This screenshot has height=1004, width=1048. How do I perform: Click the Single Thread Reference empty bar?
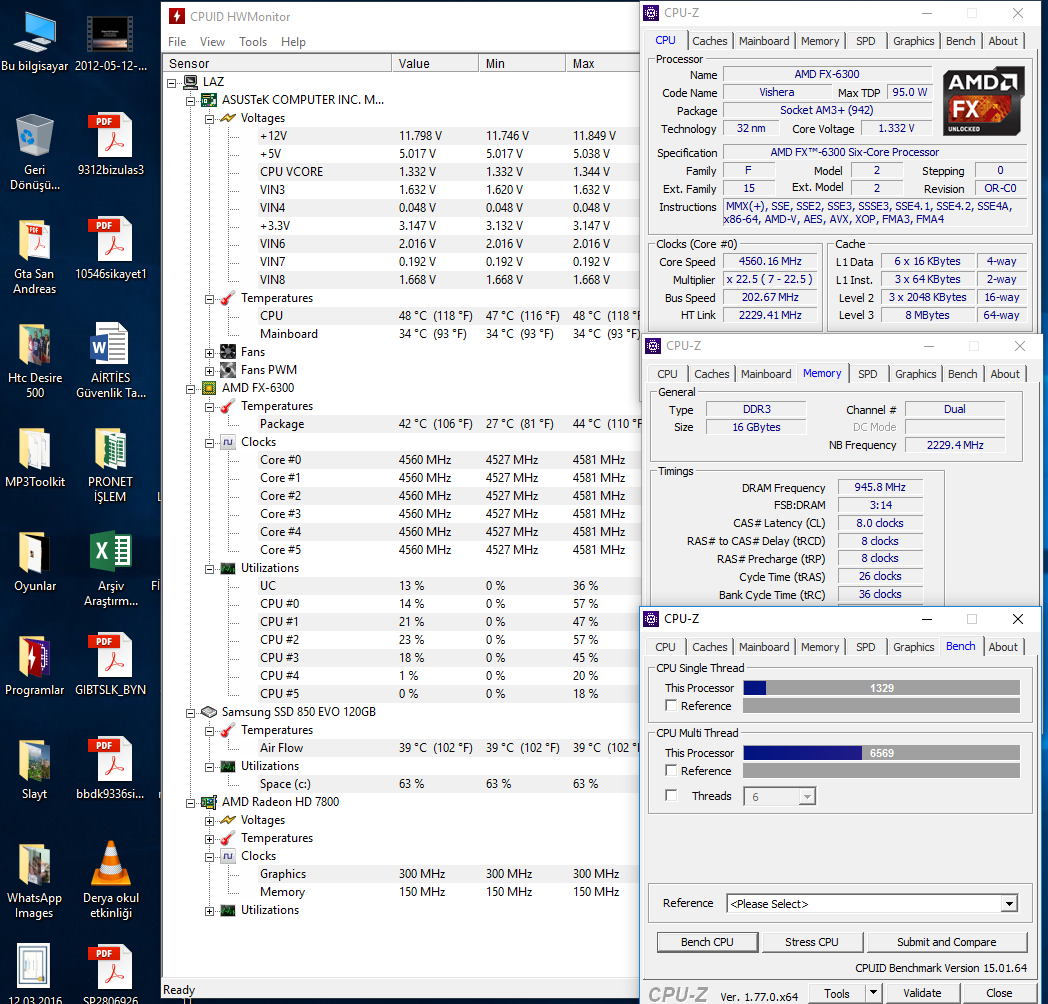[x=881, y=705]
